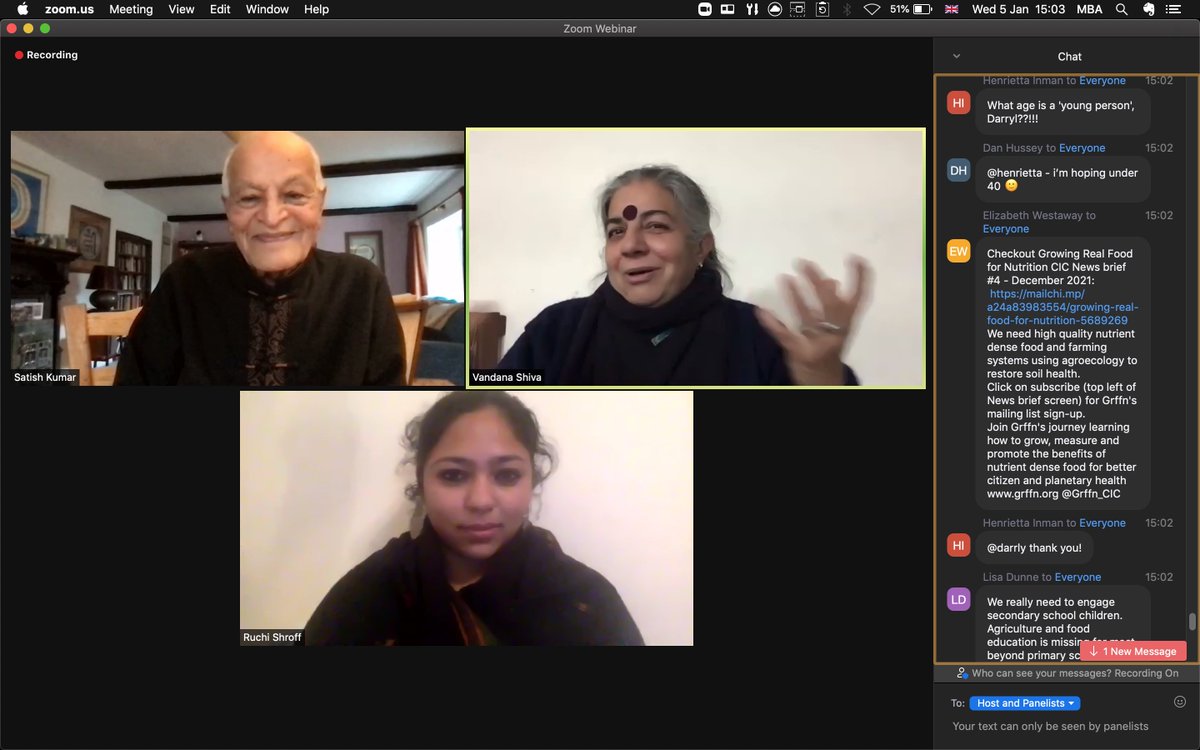Open the View menu
Screen dimensions: 1200x750
point(181,9)
